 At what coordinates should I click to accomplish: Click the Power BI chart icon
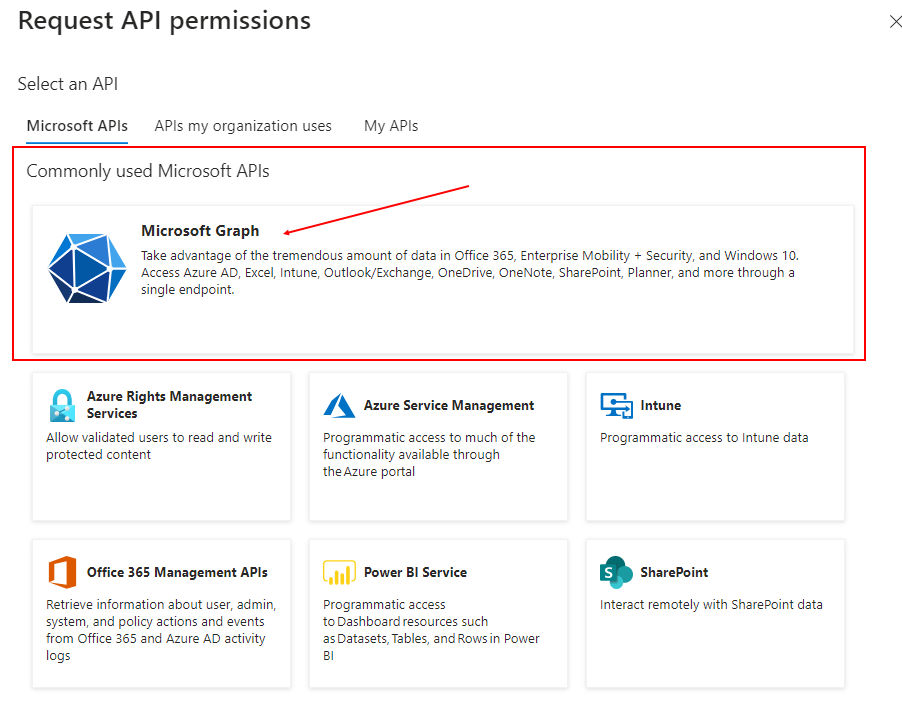click(339, 572)
